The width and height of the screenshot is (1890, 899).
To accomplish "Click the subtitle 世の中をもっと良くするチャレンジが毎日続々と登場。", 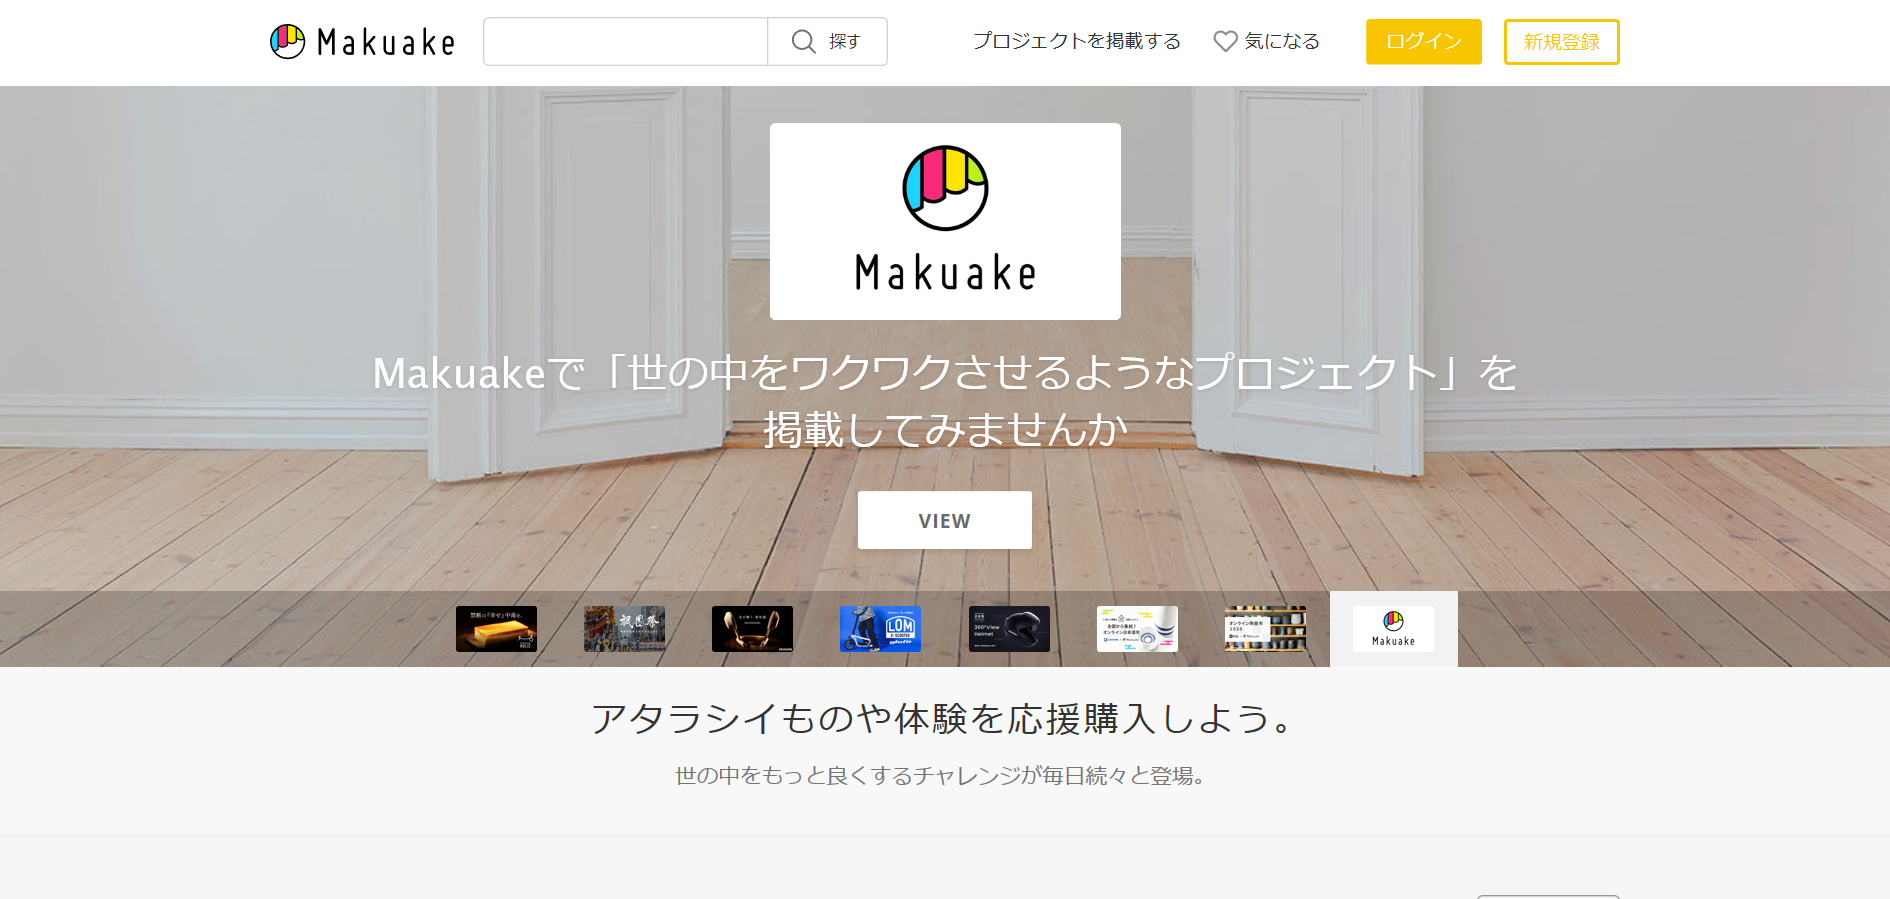I will [941, 776].
